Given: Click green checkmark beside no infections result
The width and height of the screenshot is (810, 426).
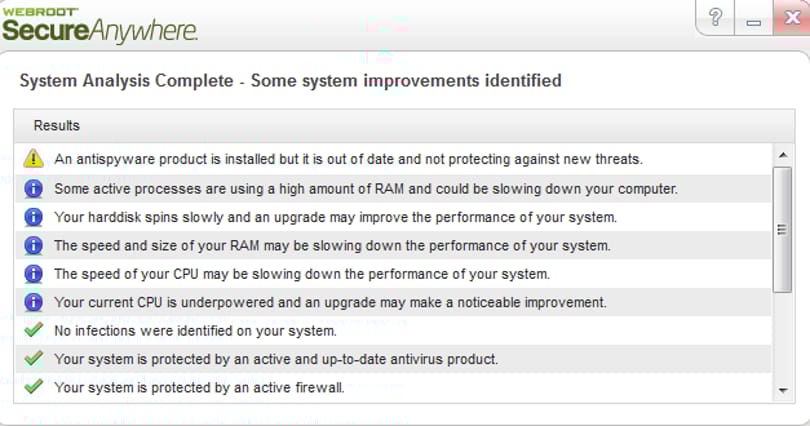Looking at the screenshot, I should tap(34, 329).
